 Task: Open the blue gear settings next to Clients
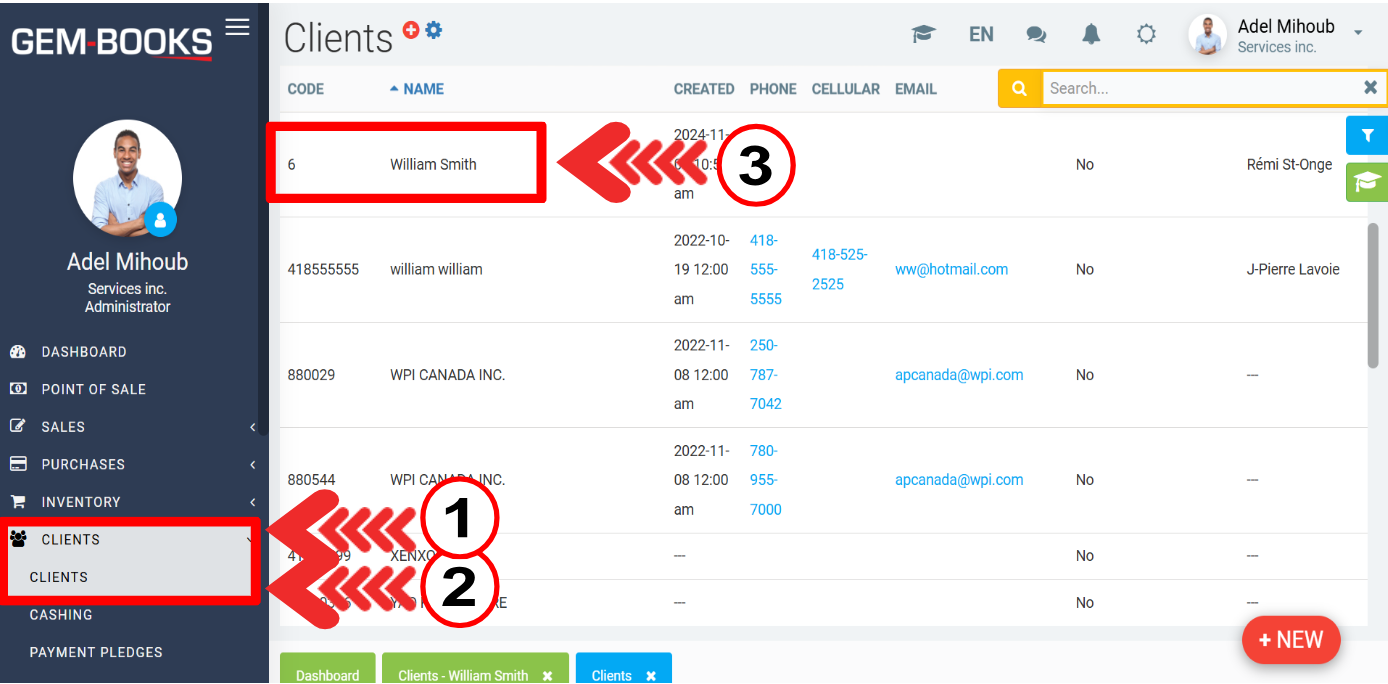tap(434, 30)
